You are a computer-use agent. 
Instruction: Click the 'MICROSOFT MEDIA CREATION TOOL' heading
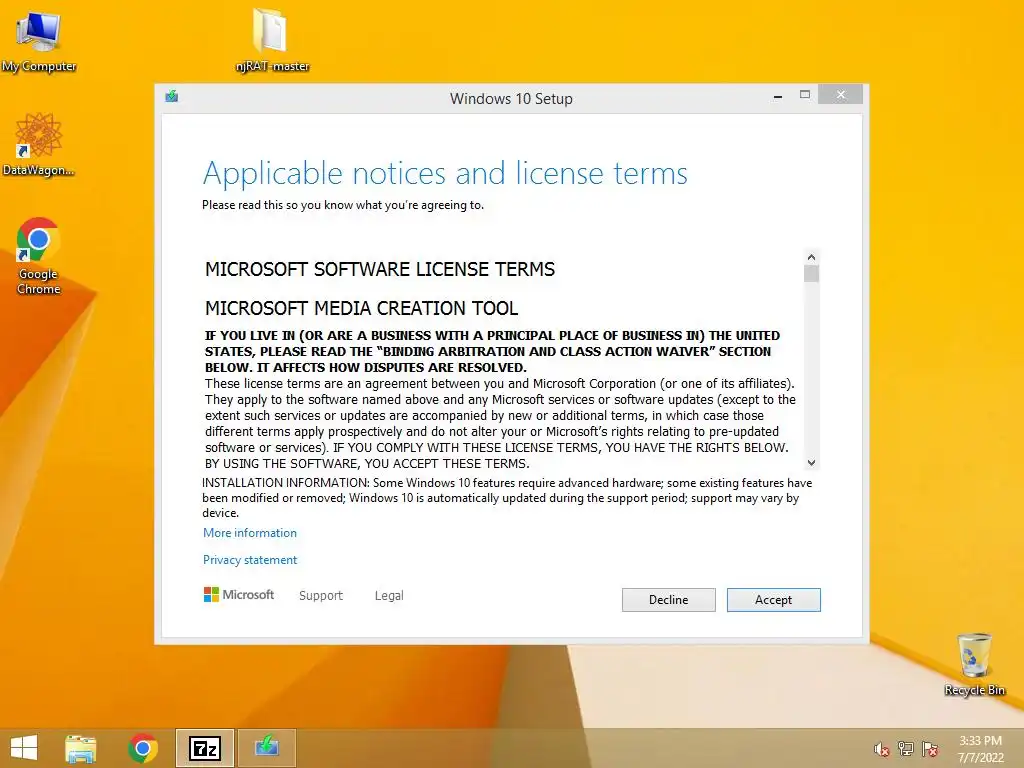[361, 308]
